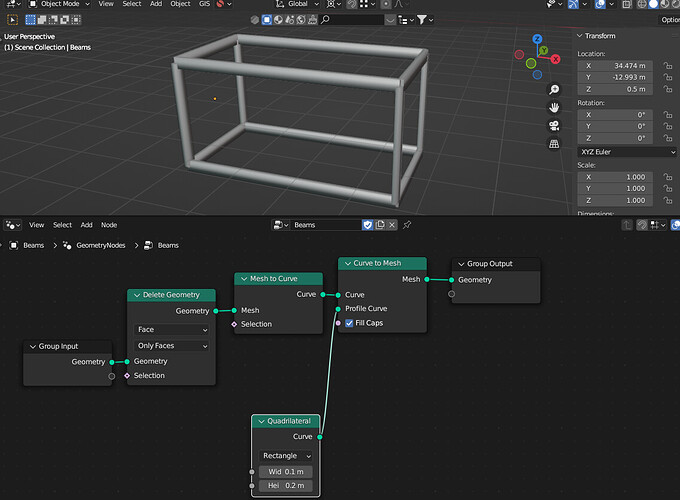Toggle the camera view gizmo
680x500 pixels.
pos(554,126)
